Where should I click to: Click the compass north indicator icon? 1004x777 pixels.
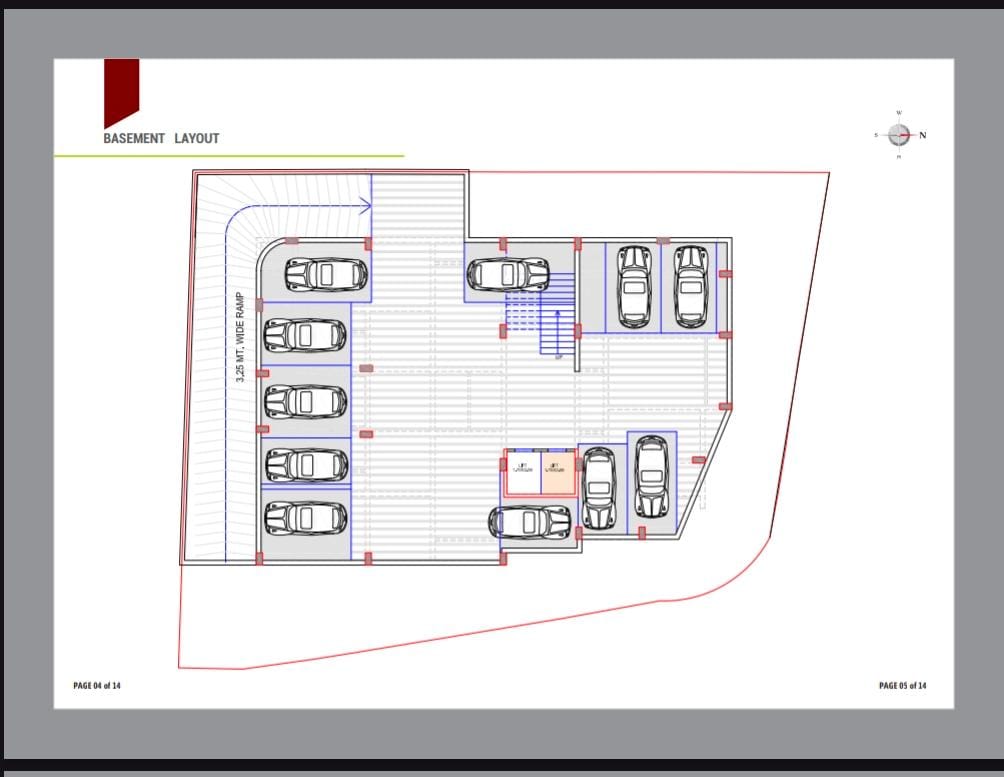(x=900, y=135)
